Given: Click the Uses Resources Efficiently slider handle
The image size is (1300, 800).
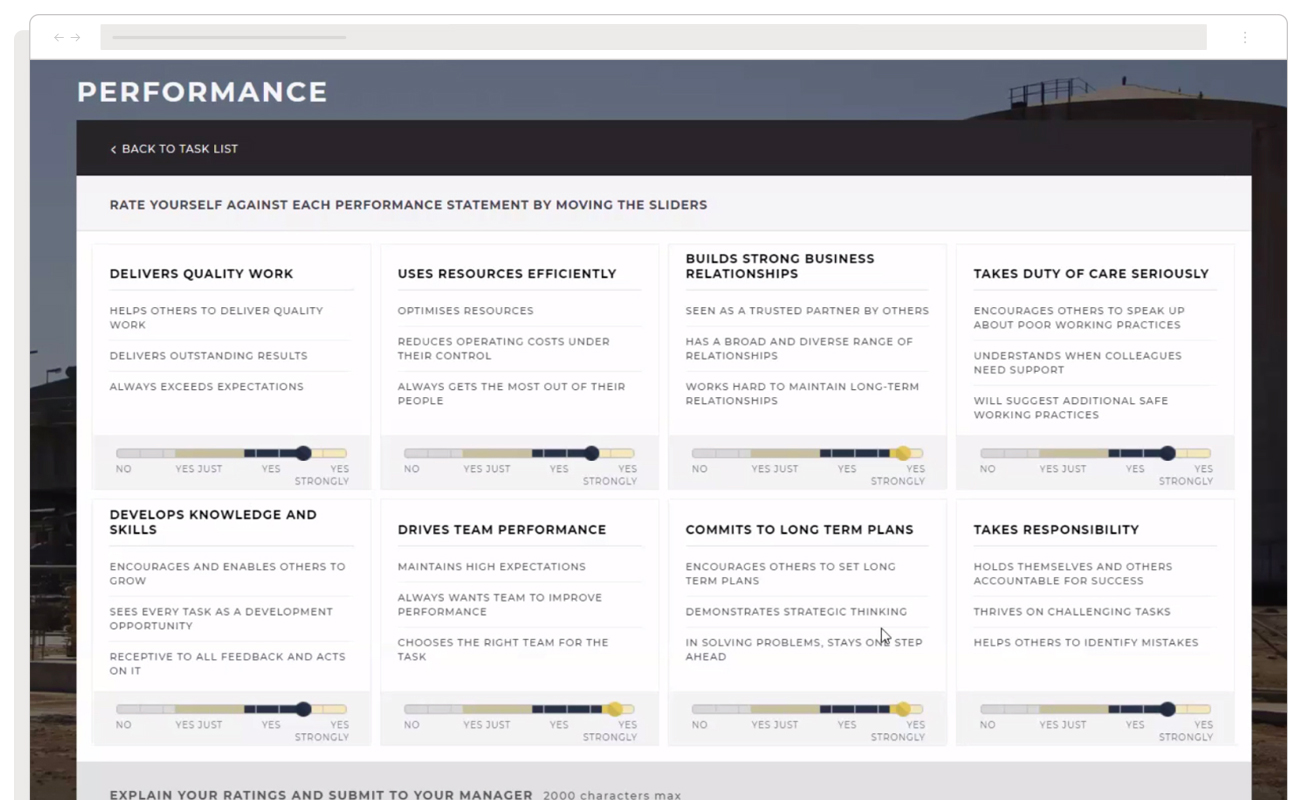Looking at the screenshot, I should [x=591, y=453].
